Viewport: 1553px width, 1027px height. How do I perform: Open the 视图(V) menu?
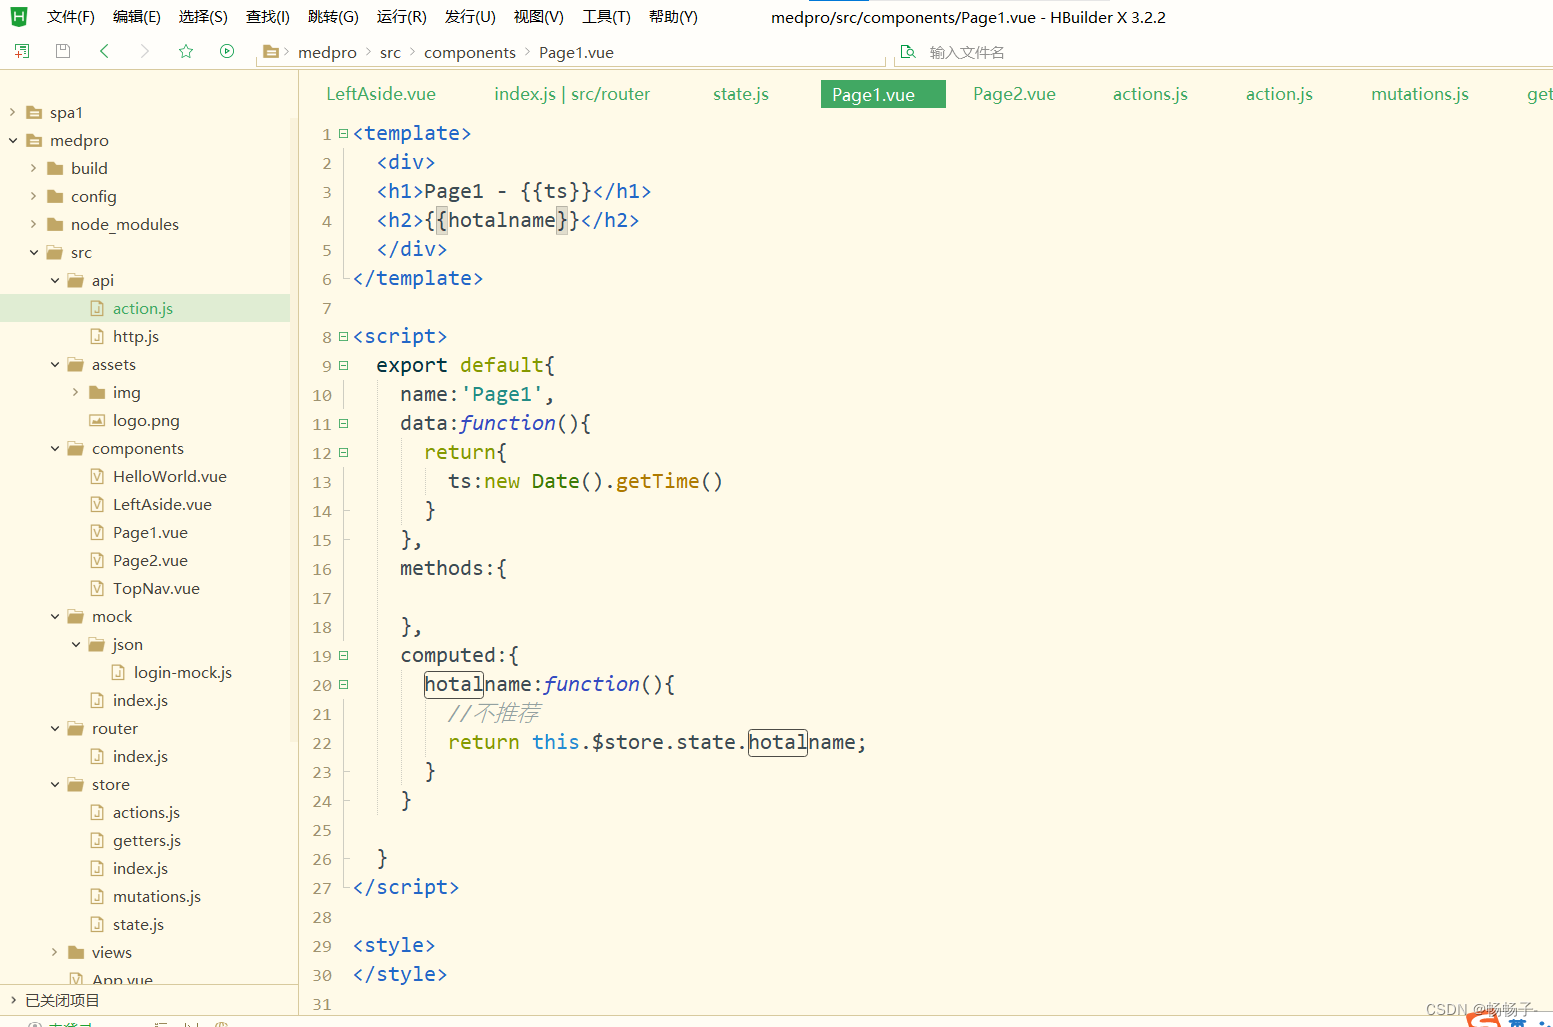click(x=539, y=17)
